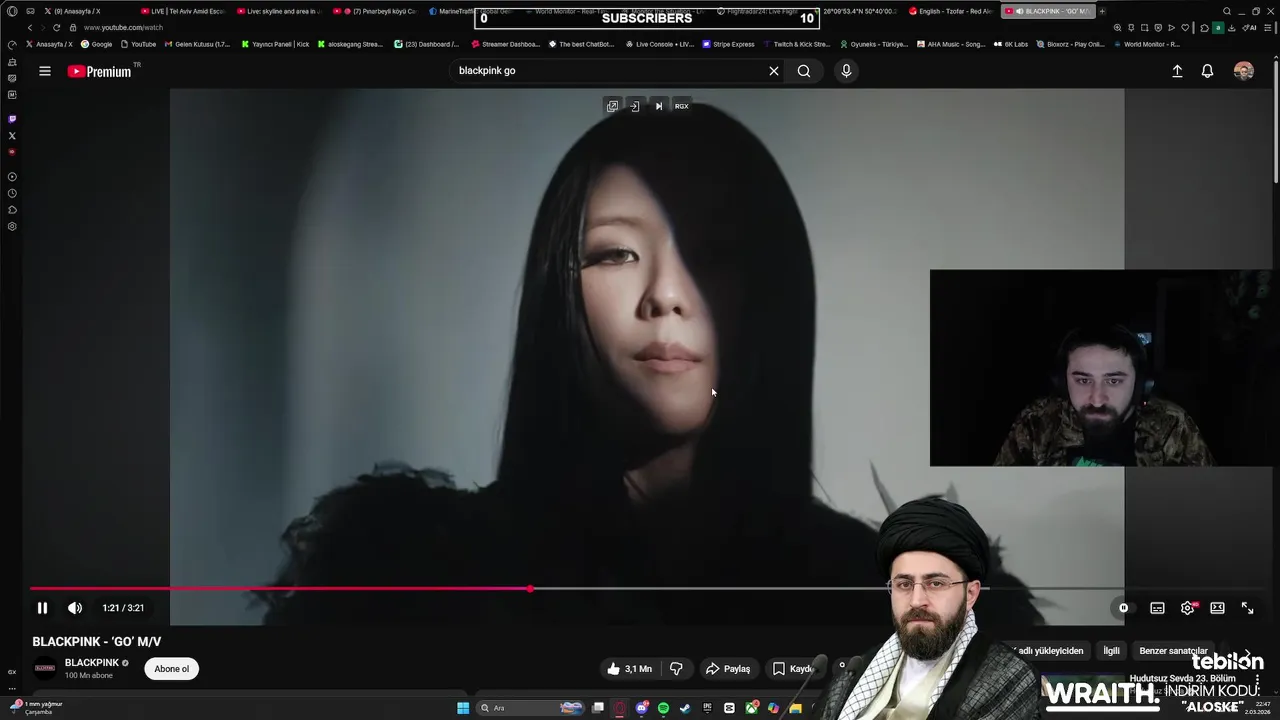The height and width of the screenshot is (720, 1280).
Task: Open the Windows Start menu
Action: (x=463, y=708)
